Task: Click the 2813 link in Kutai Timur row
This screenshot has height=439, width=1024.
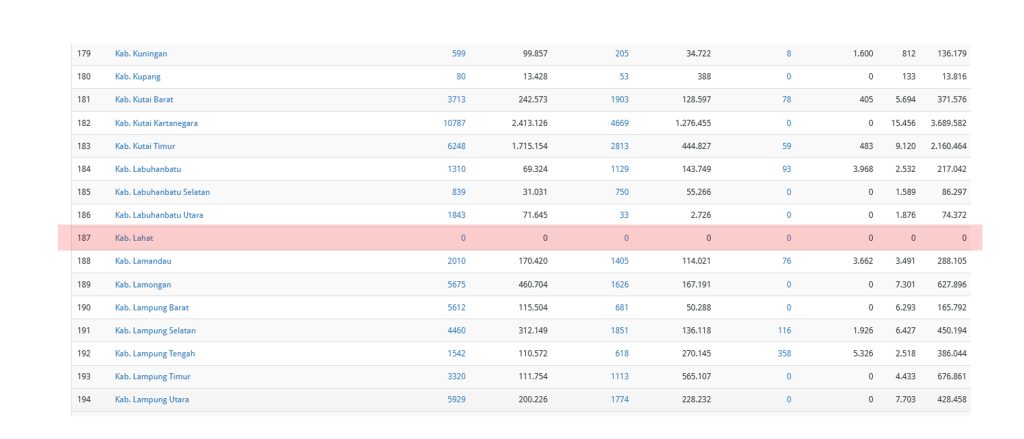Action: 620,146
